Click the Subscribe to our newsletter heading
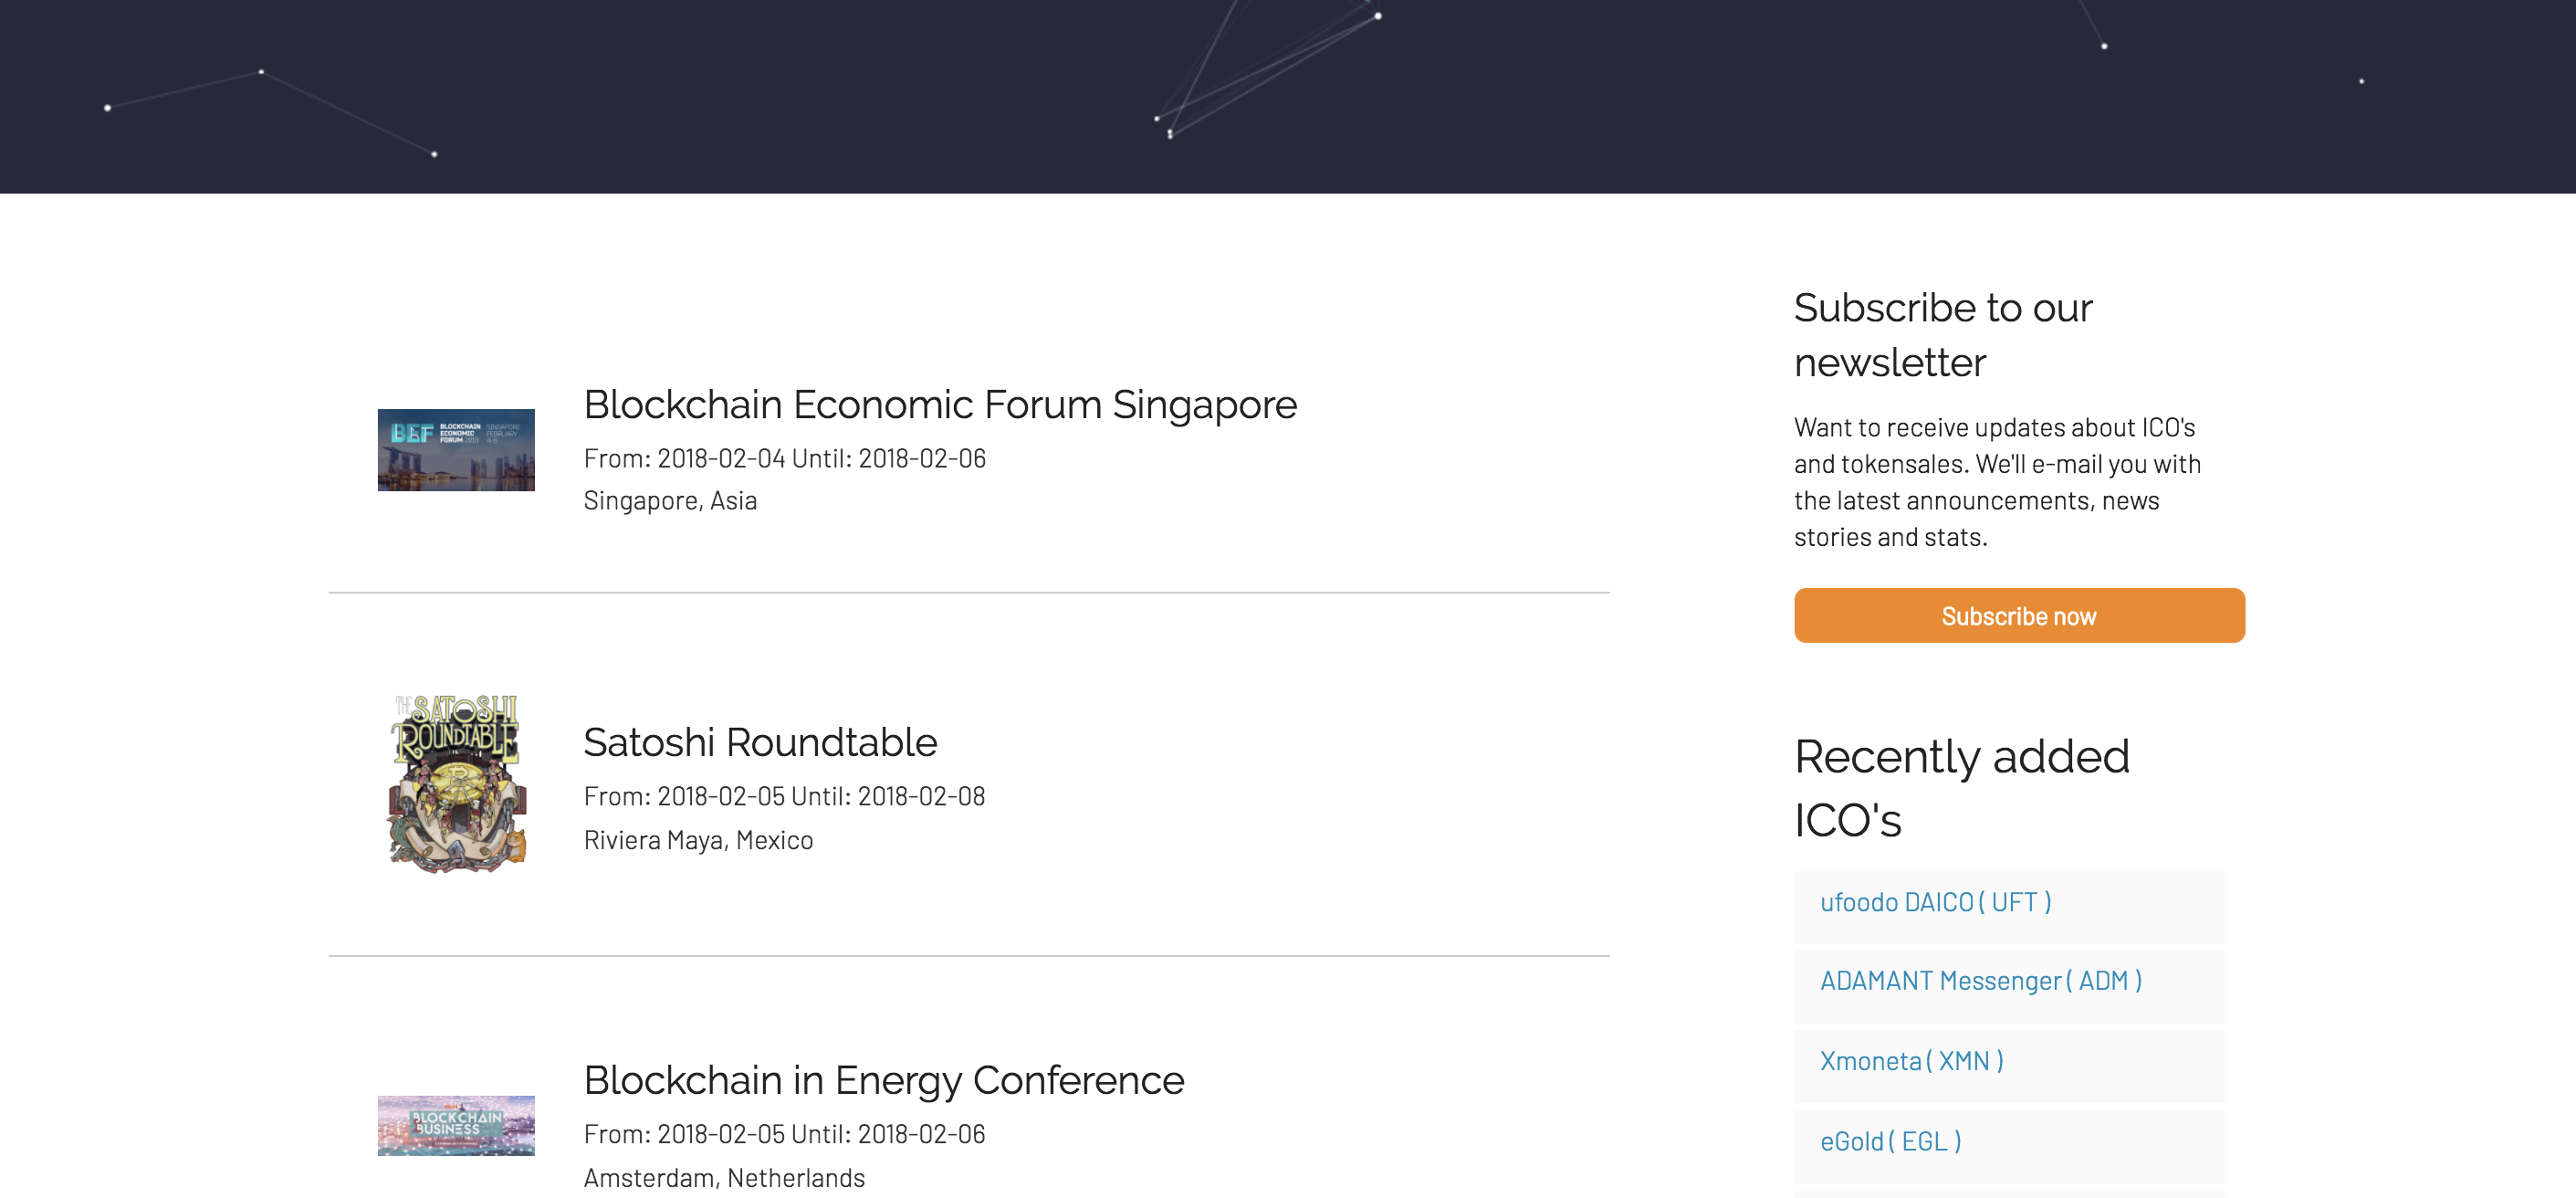The width and height of the screenshot is (2576, 1198). (x=1941, y=334)
